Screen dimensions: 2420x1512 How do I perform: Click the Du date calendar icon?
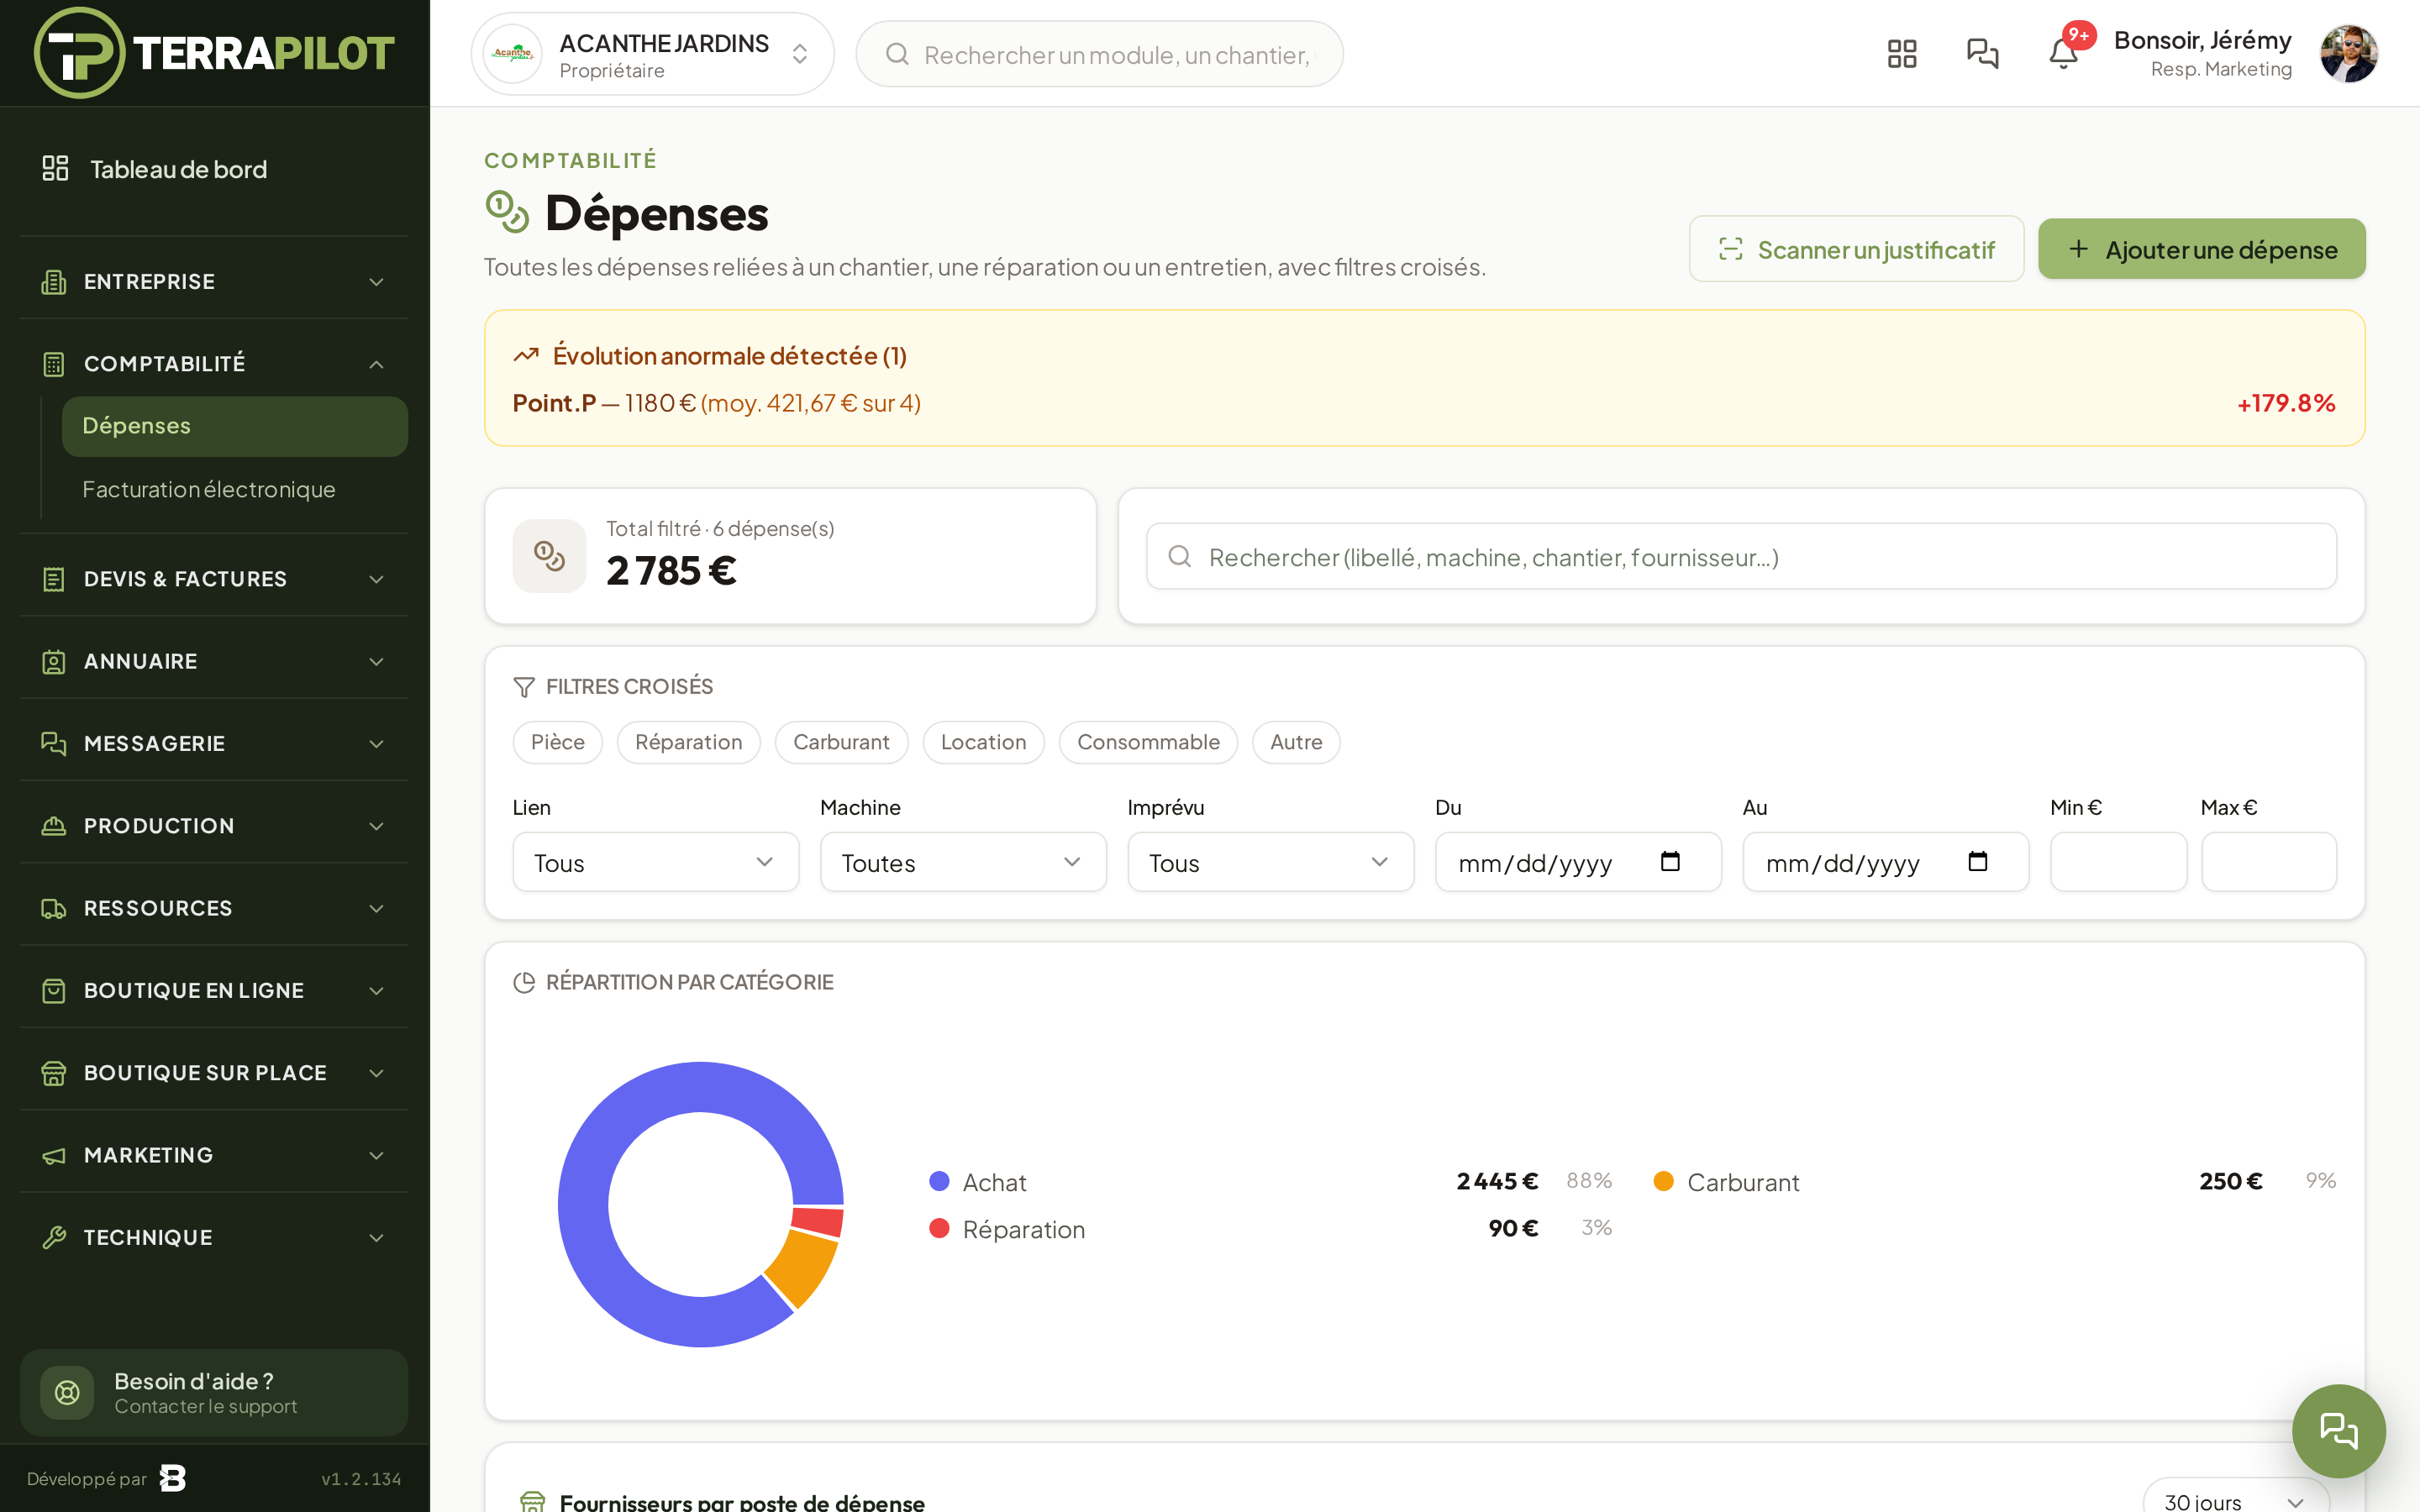[x=1670, y=861]
